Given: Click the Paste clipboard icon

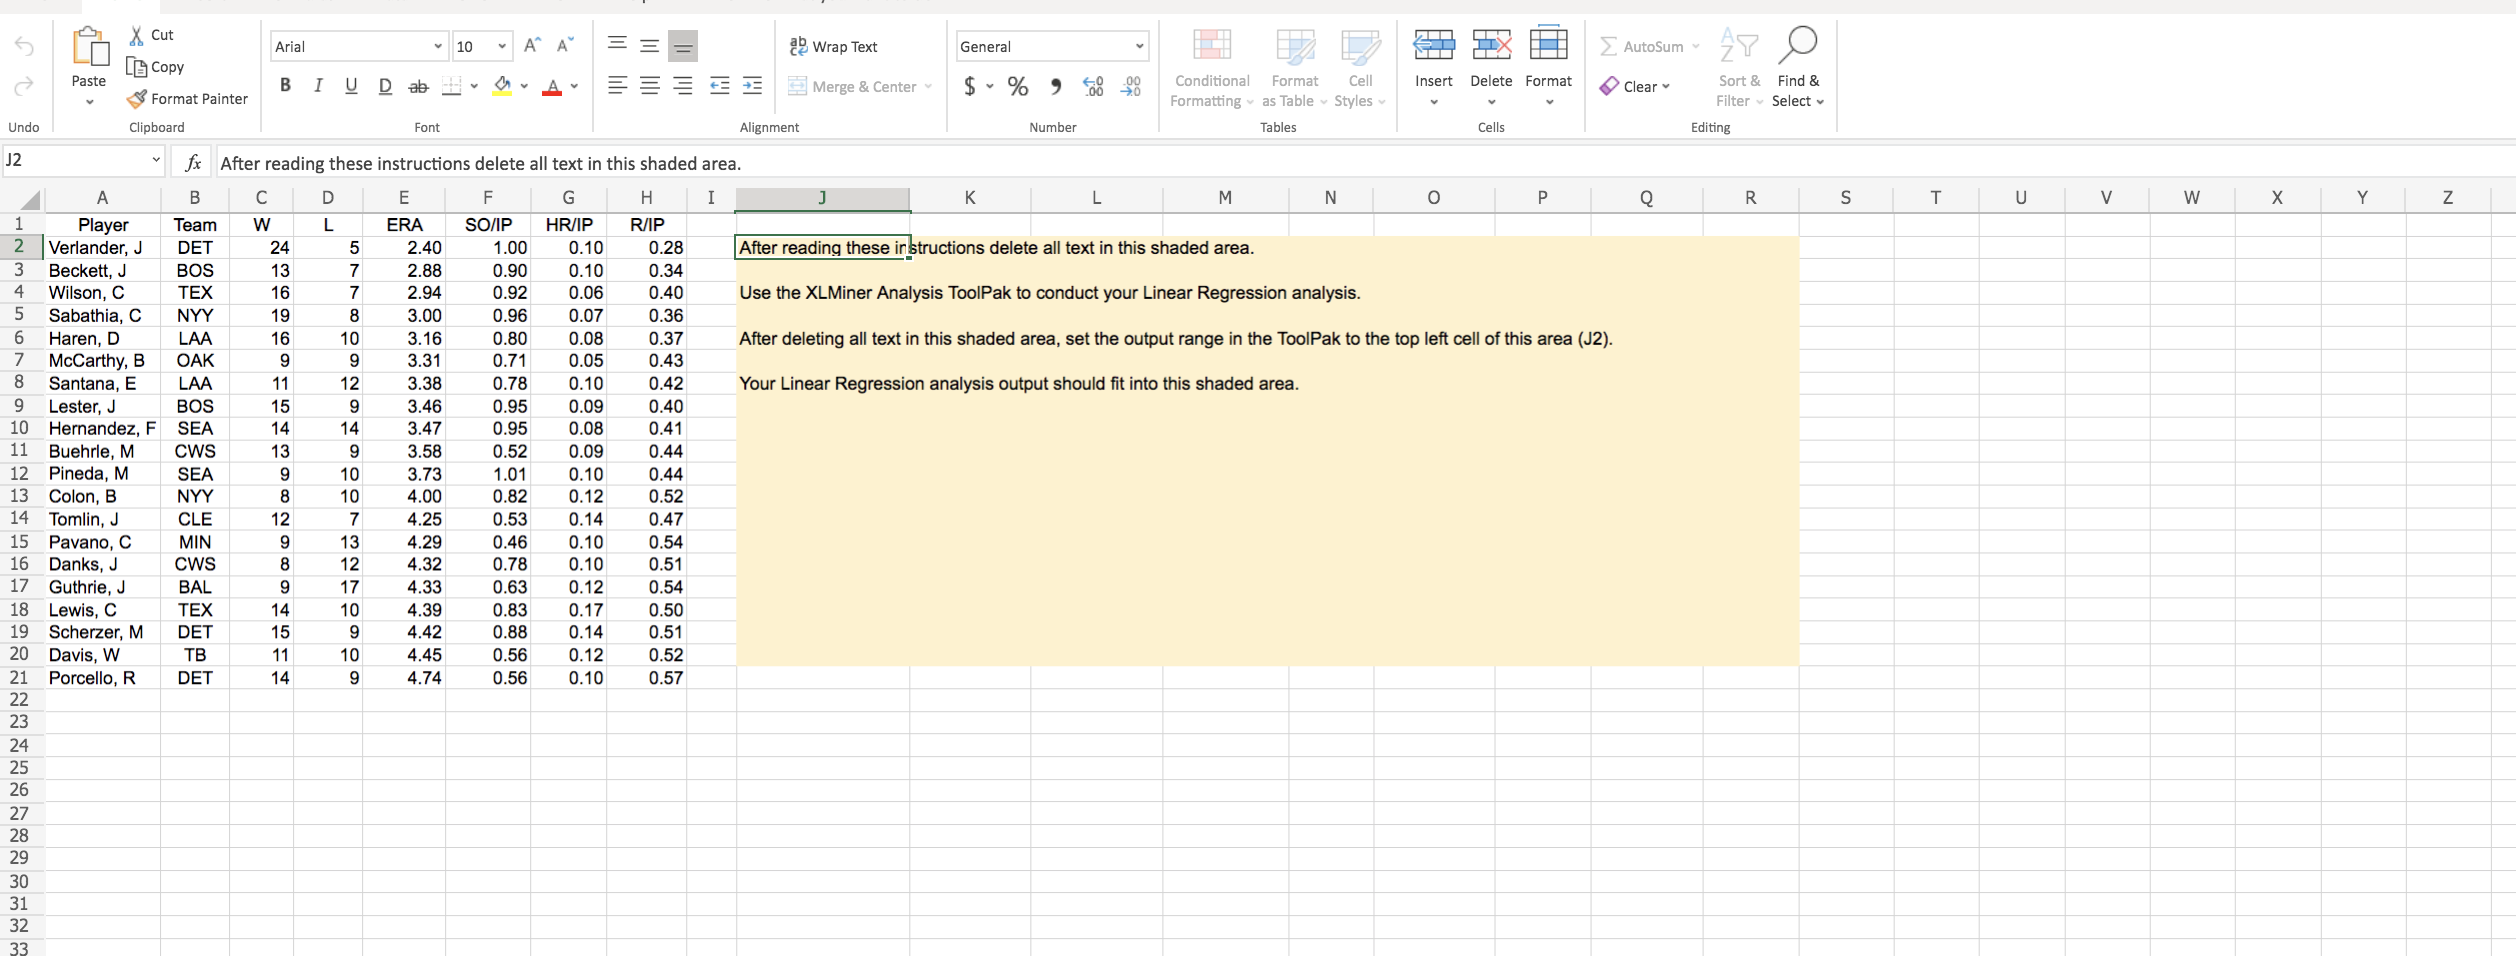Looking at the screenshot, I should click(x=89, y=47).
